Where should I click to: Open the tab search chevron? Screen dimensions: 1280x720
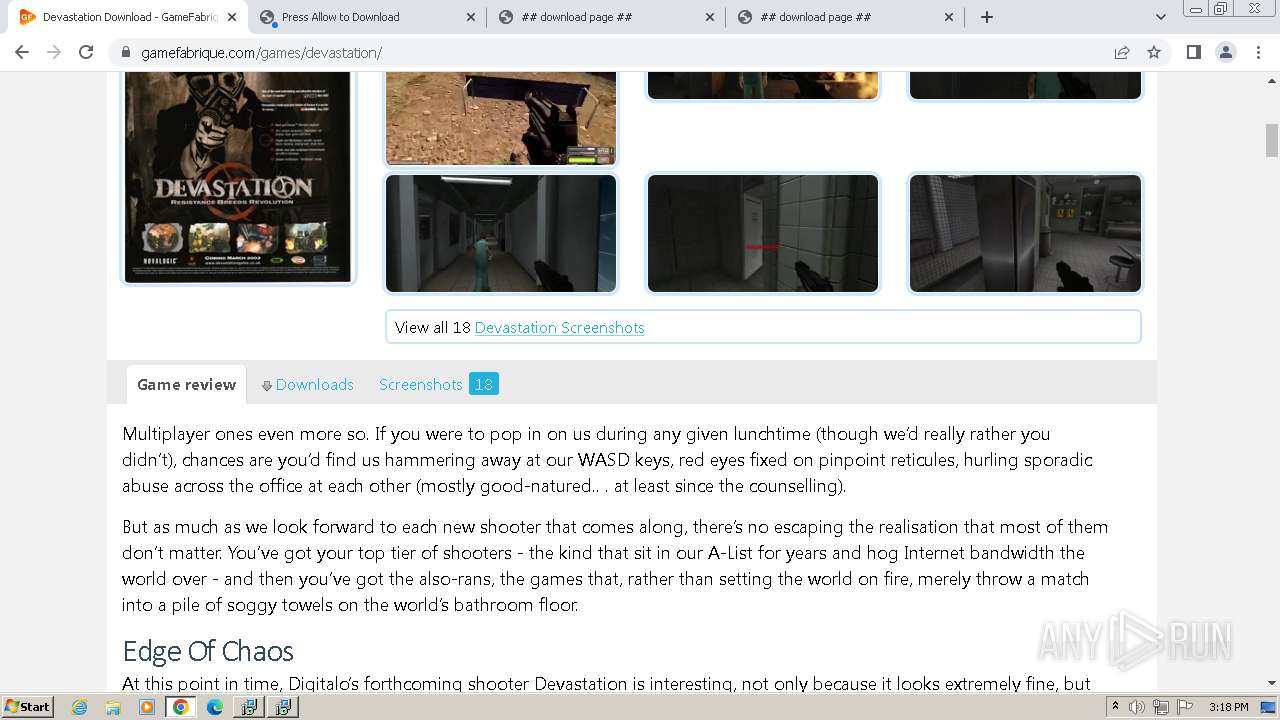(x=1160, y=17)
